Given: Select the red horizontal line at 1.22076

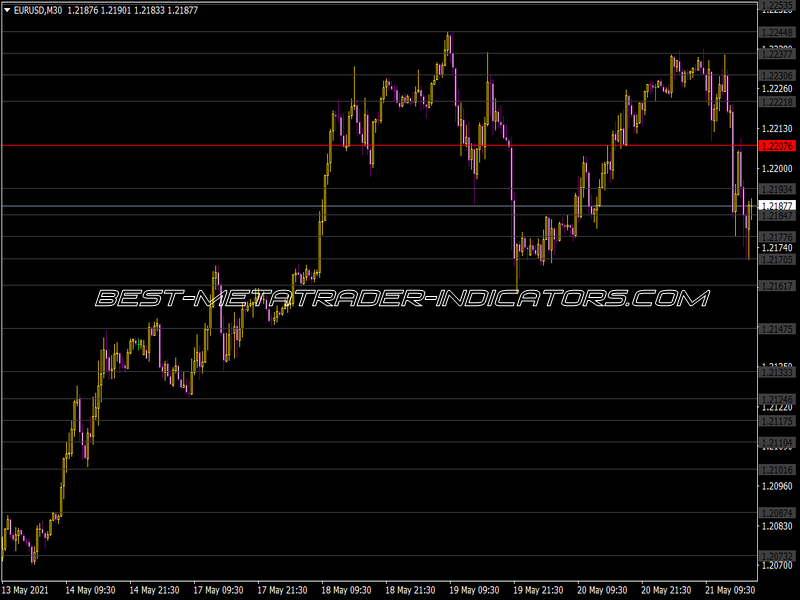Looking at the screenshot, I should [380, 146].
